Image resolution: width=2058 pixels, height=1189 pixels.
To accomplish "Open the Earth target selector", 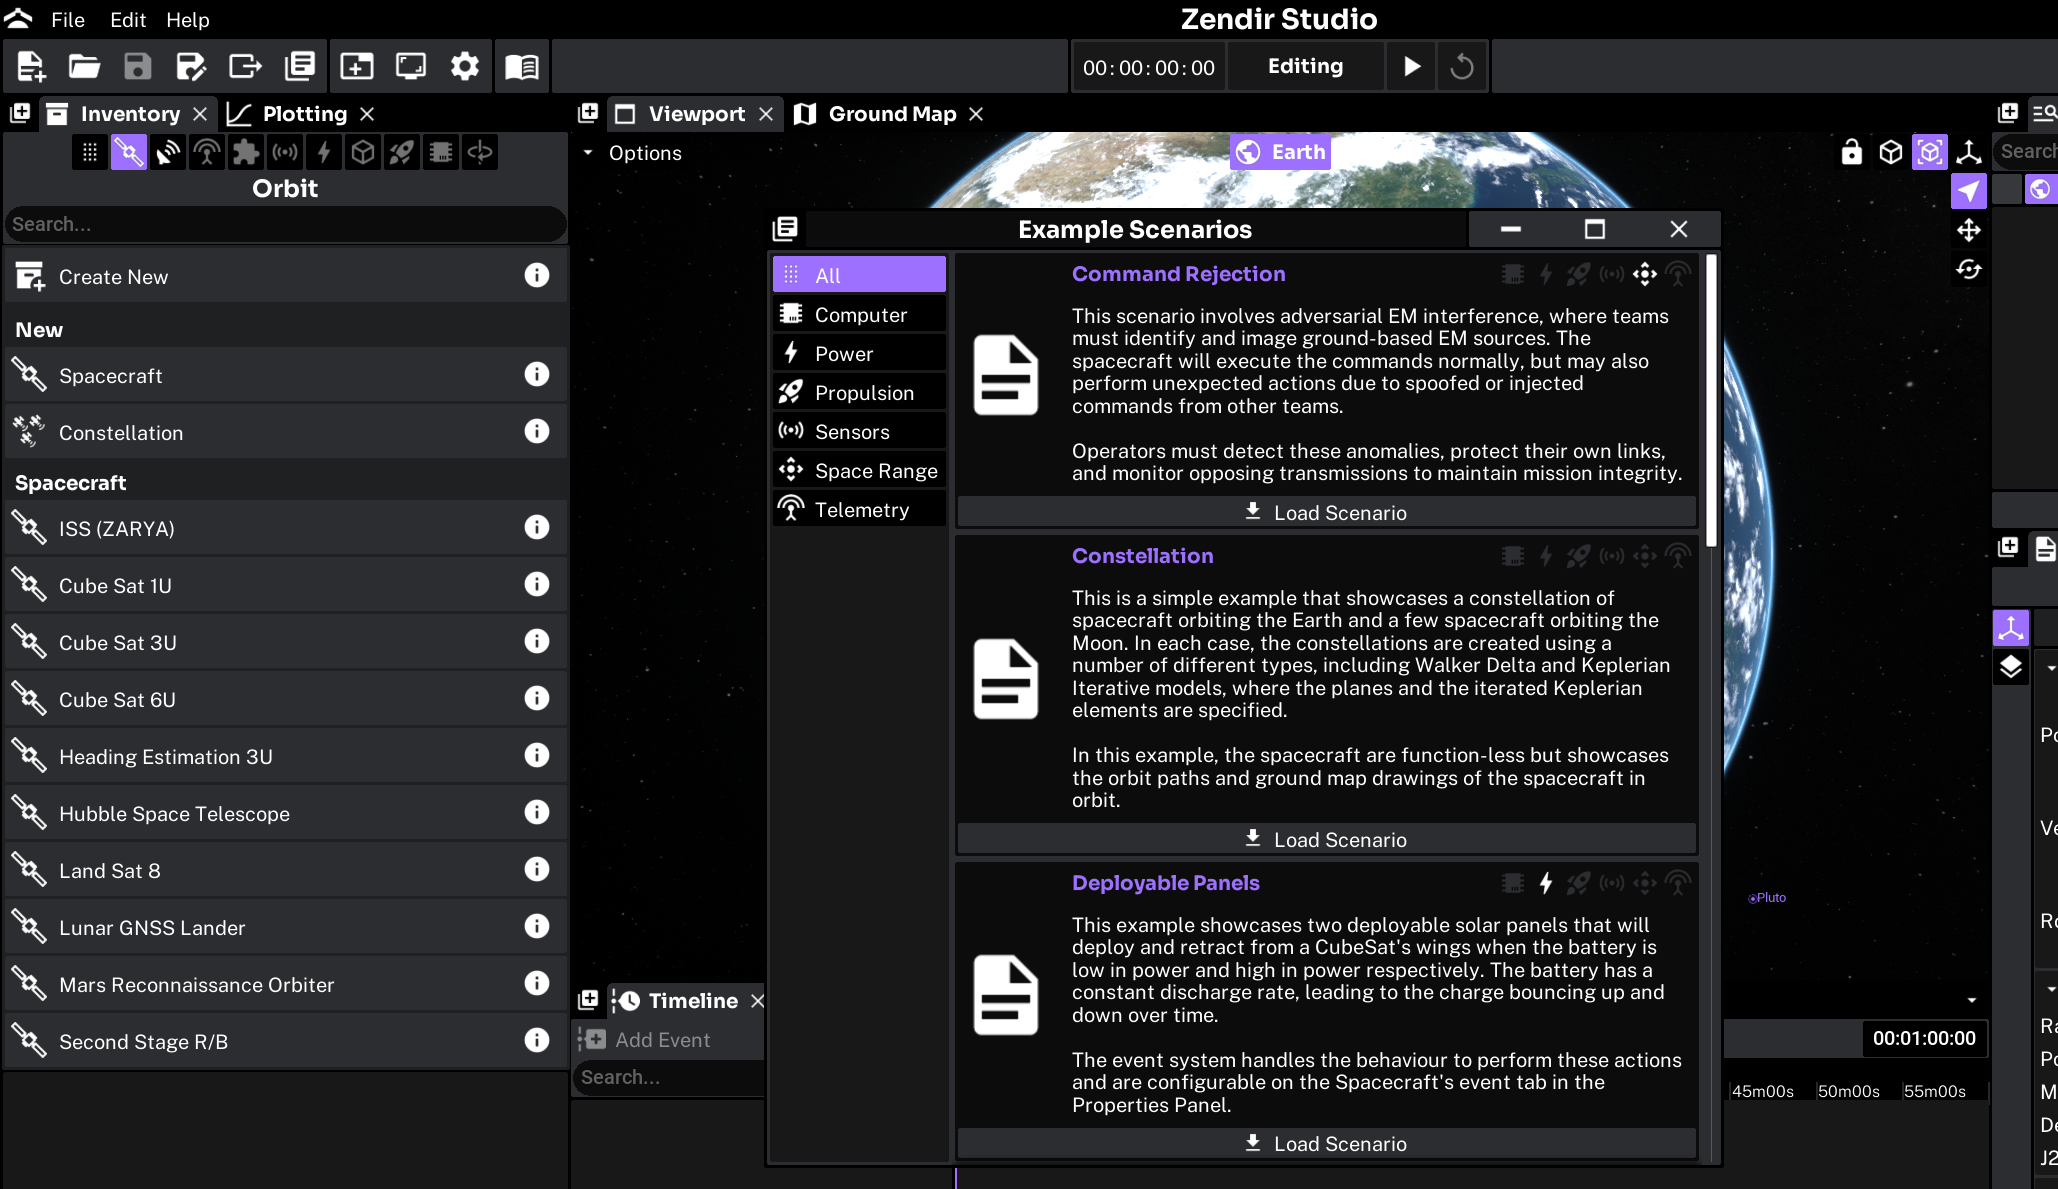I will click(1280, 152).
